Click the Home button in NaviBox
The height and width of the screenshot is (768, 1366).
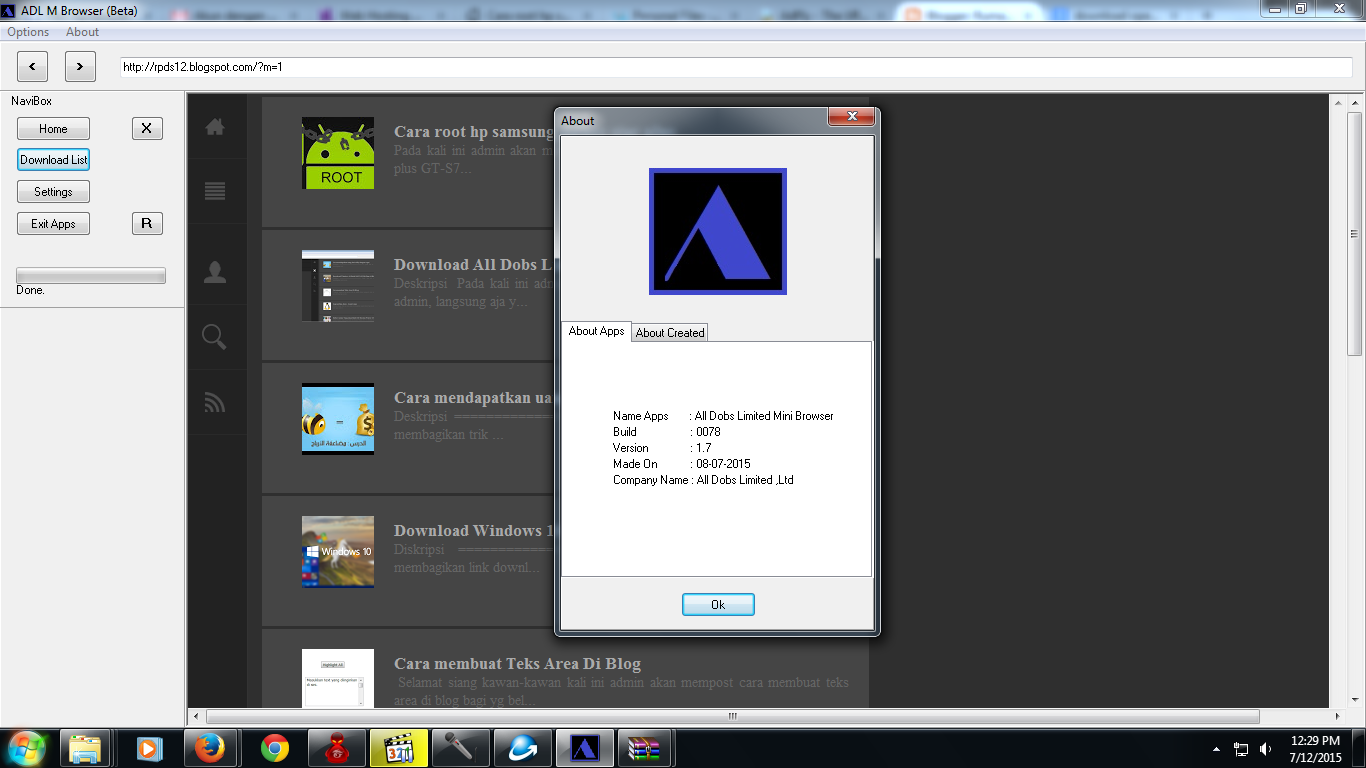(x=53, y=128)
